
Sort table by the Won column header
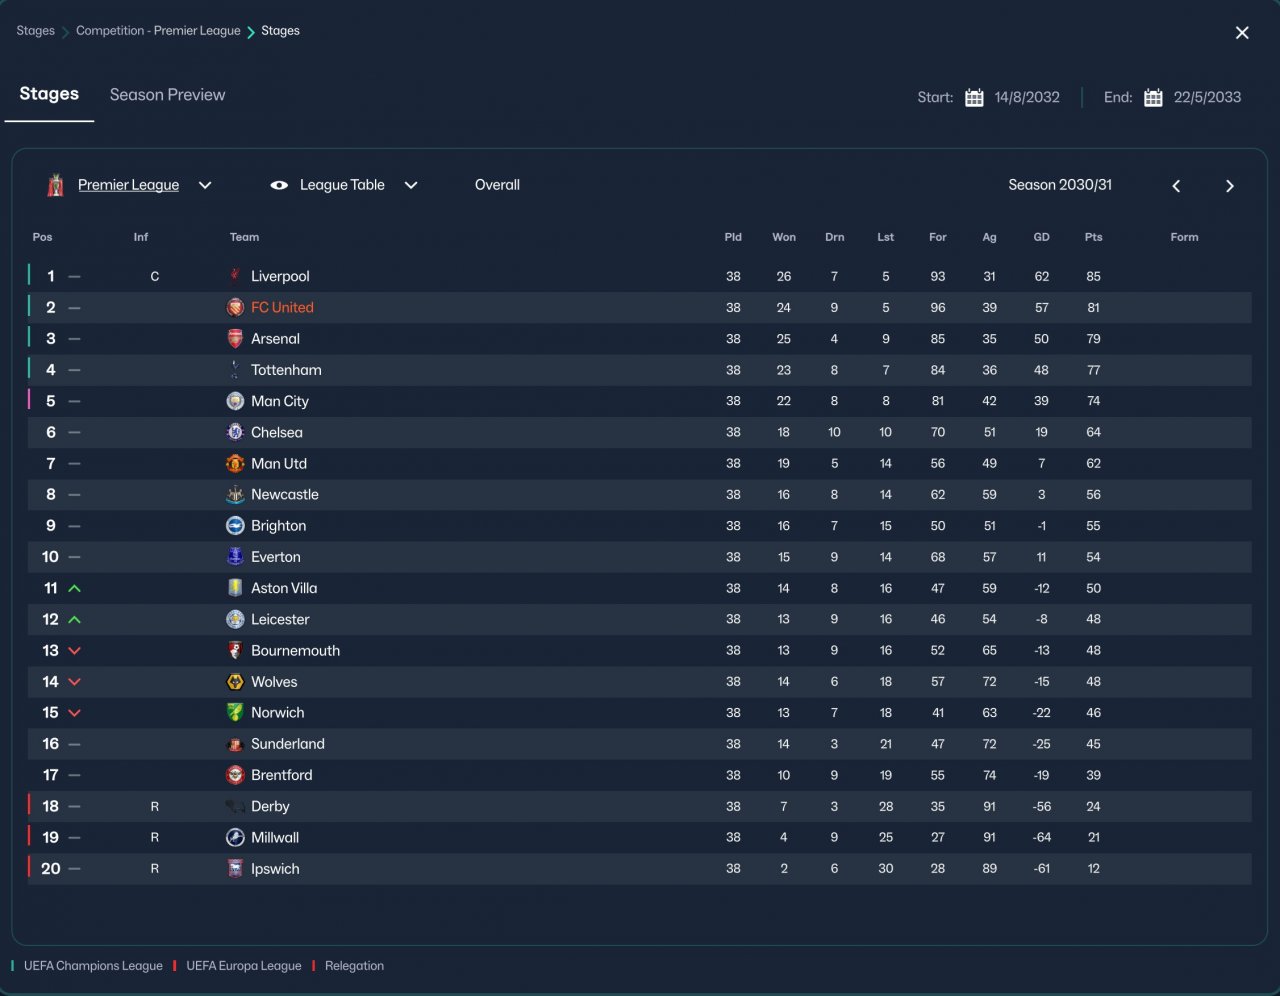point(784,237)
